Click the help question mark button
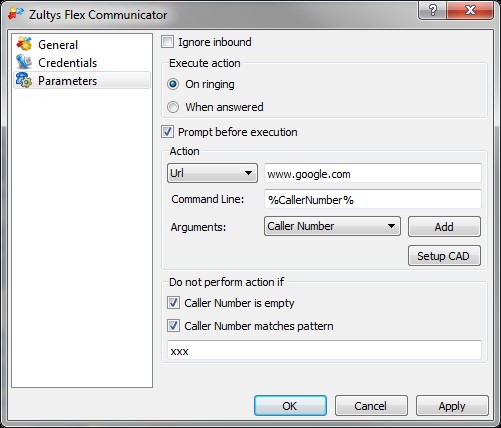This screenshot has width=501, height=428. point(432,10)
